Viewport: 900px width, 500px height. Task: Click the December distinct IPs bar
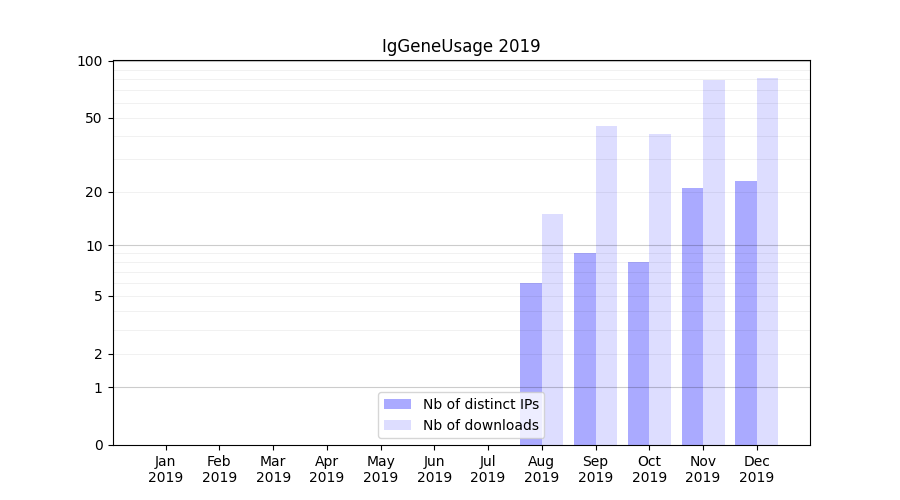click(746, 312)
